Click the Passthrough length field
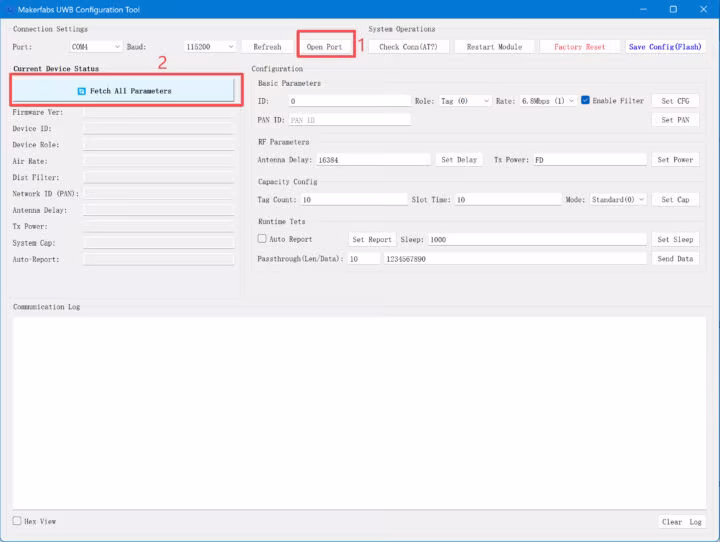720x542 pixels. (x=364, y=259)
